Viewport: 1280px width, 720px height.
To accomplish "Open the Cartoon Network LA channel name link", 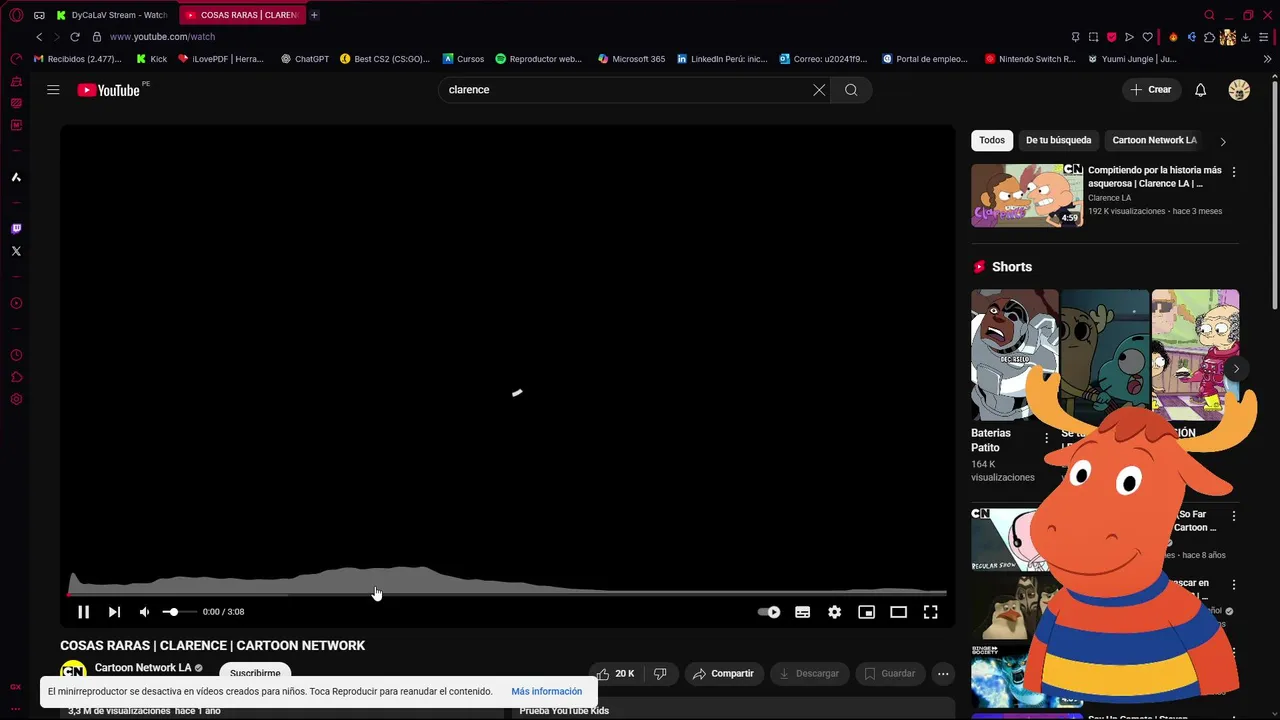I will click(x=143, y=668).
